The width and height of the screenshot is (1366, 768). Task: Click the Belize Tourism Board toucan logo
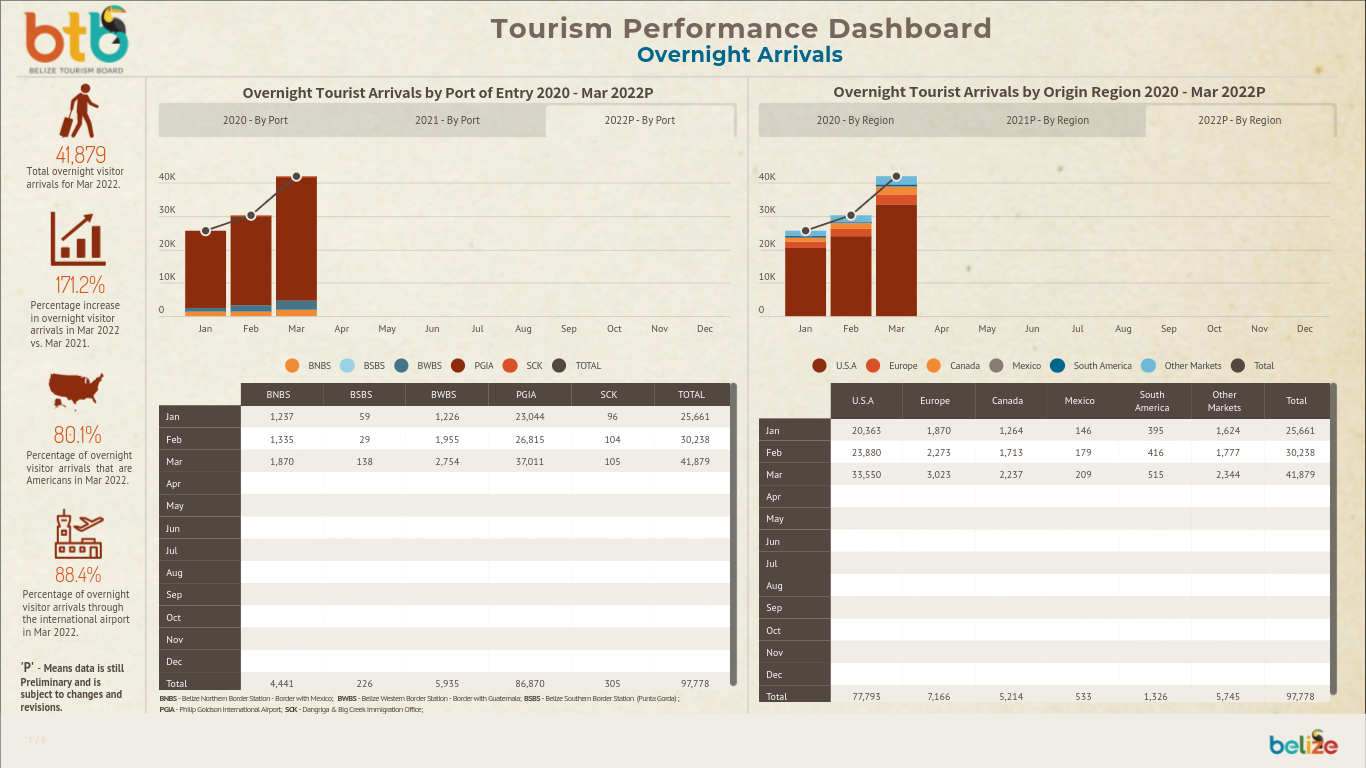77,40
